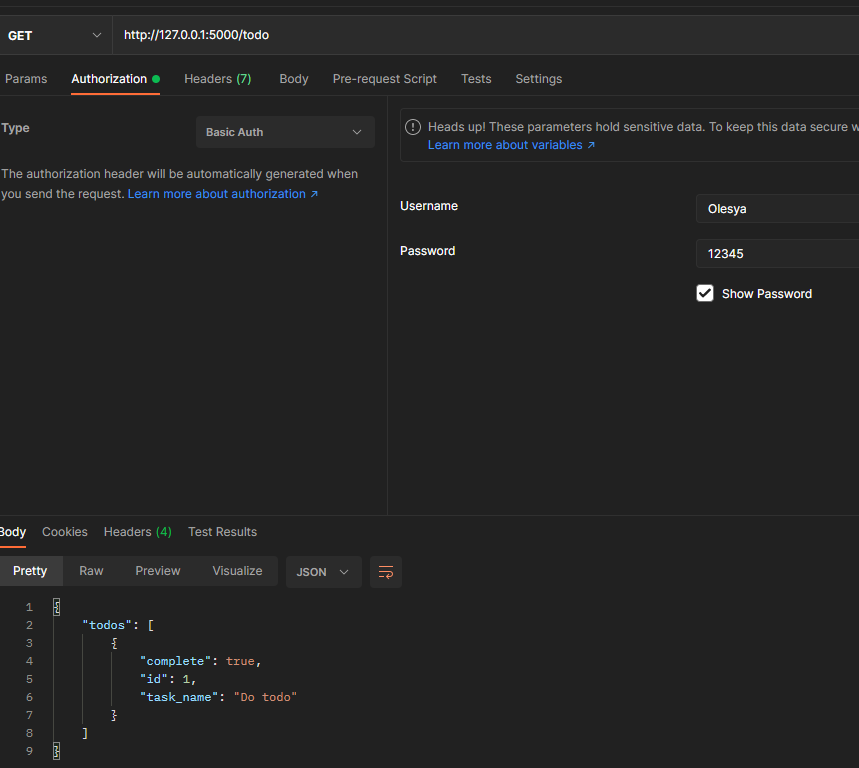Viewport: 859px width, 768px height.
Task: Open the request method dropdown chevron
Action: pos(96,35)
